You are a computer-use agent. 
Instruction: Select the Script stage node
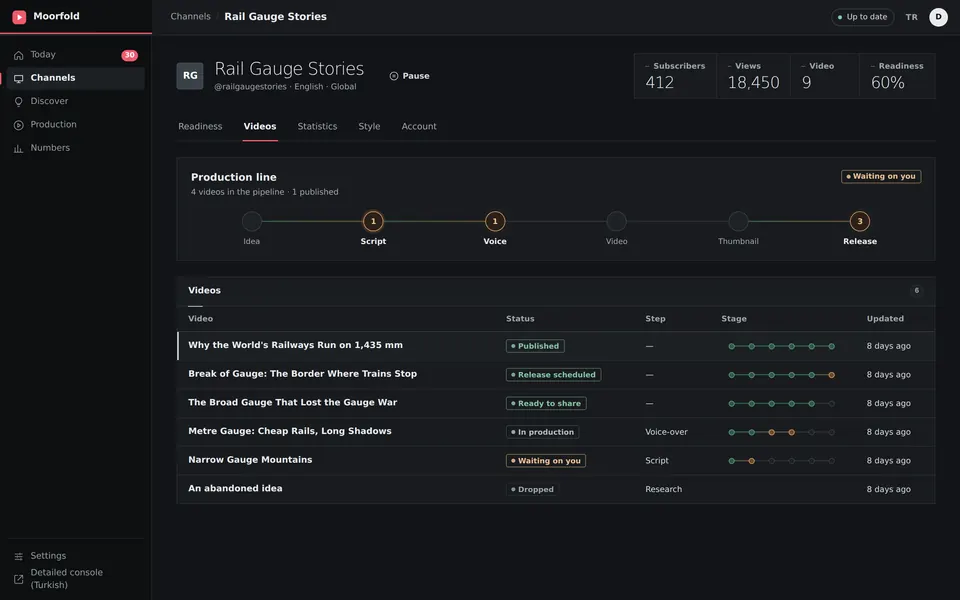373,221
